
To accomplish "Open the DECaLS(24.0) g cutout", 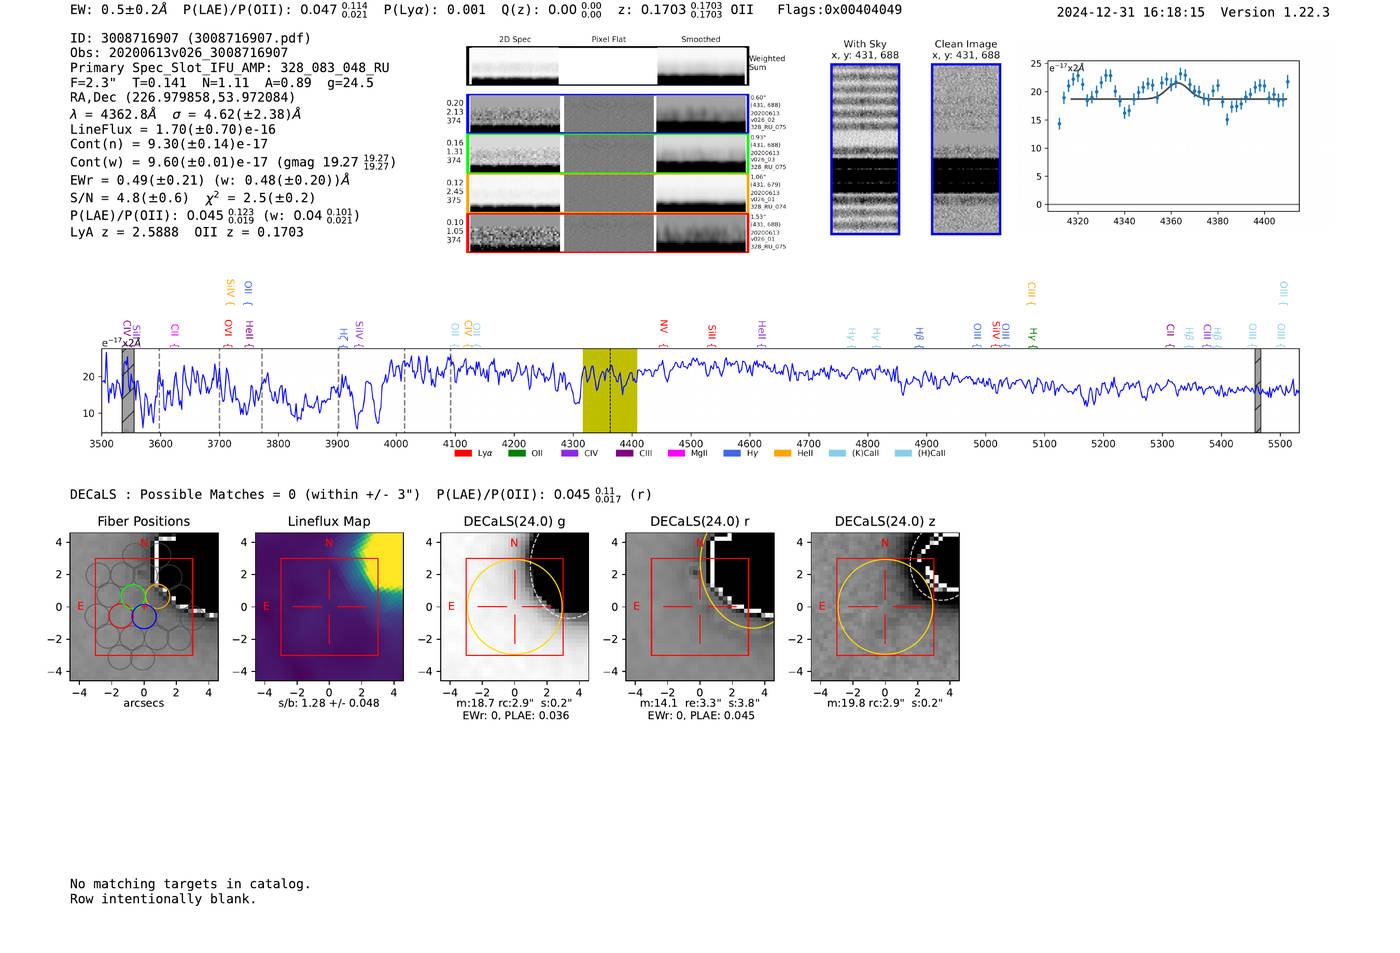I will click(x=515, y=607).
